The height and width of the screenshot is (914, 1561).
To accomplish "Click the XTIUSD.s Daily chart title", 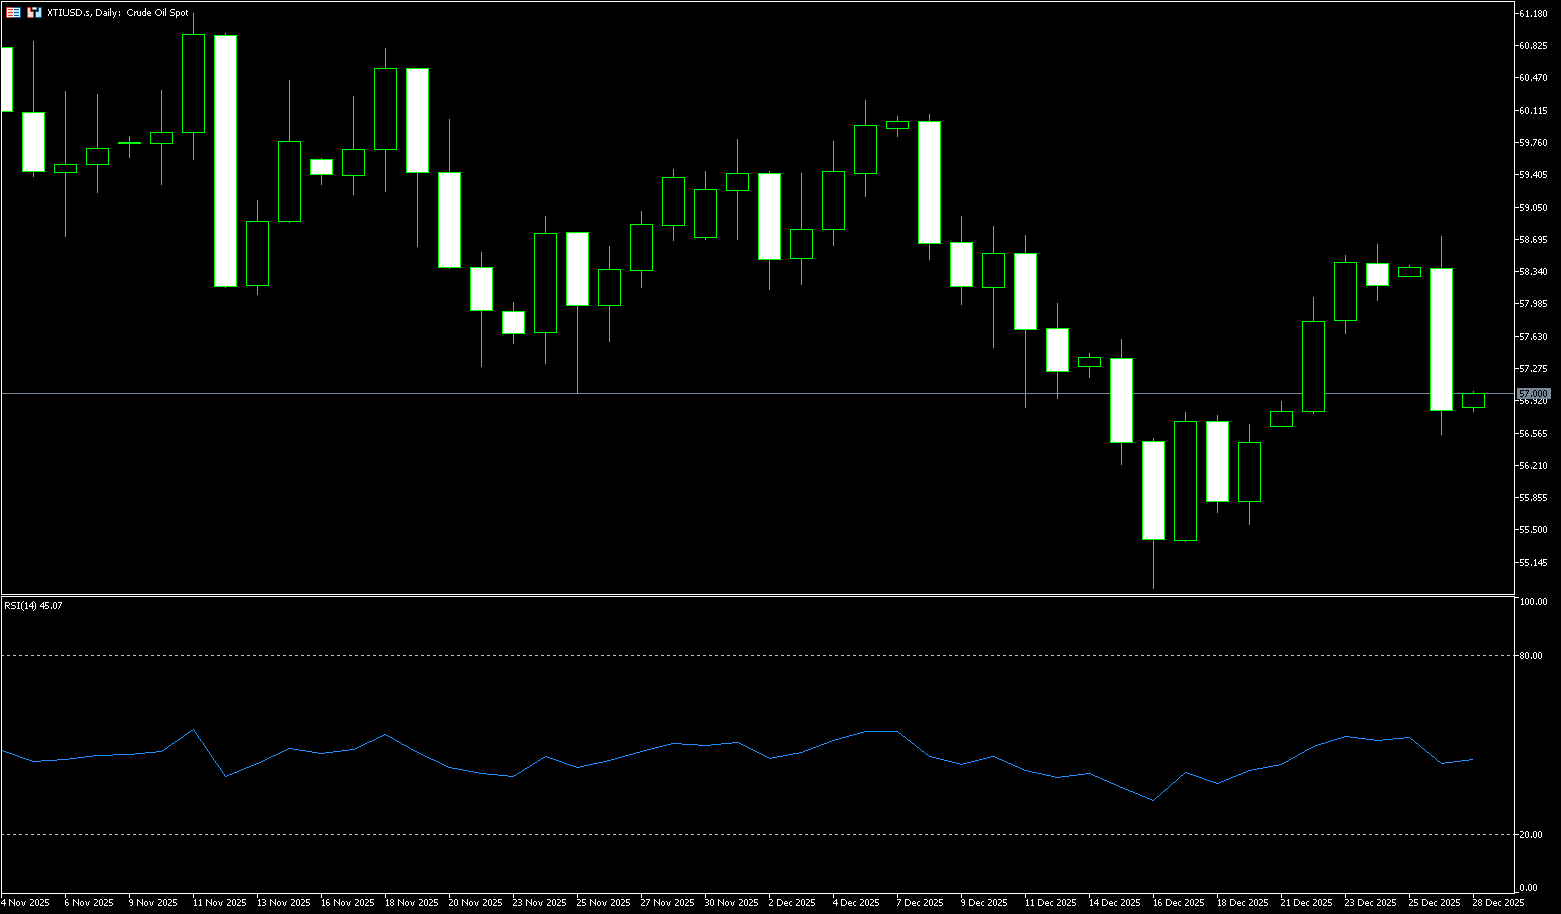I will (x=118, y=13).
